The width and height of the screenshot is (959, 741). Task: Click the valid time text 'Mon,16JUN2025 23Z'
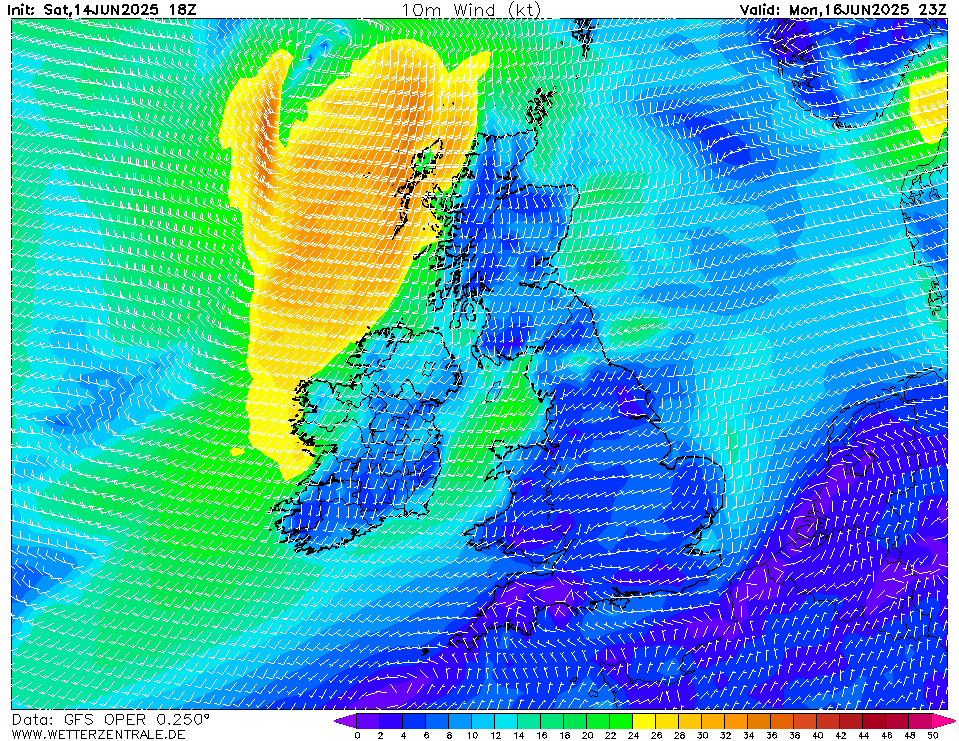(870, 10)
